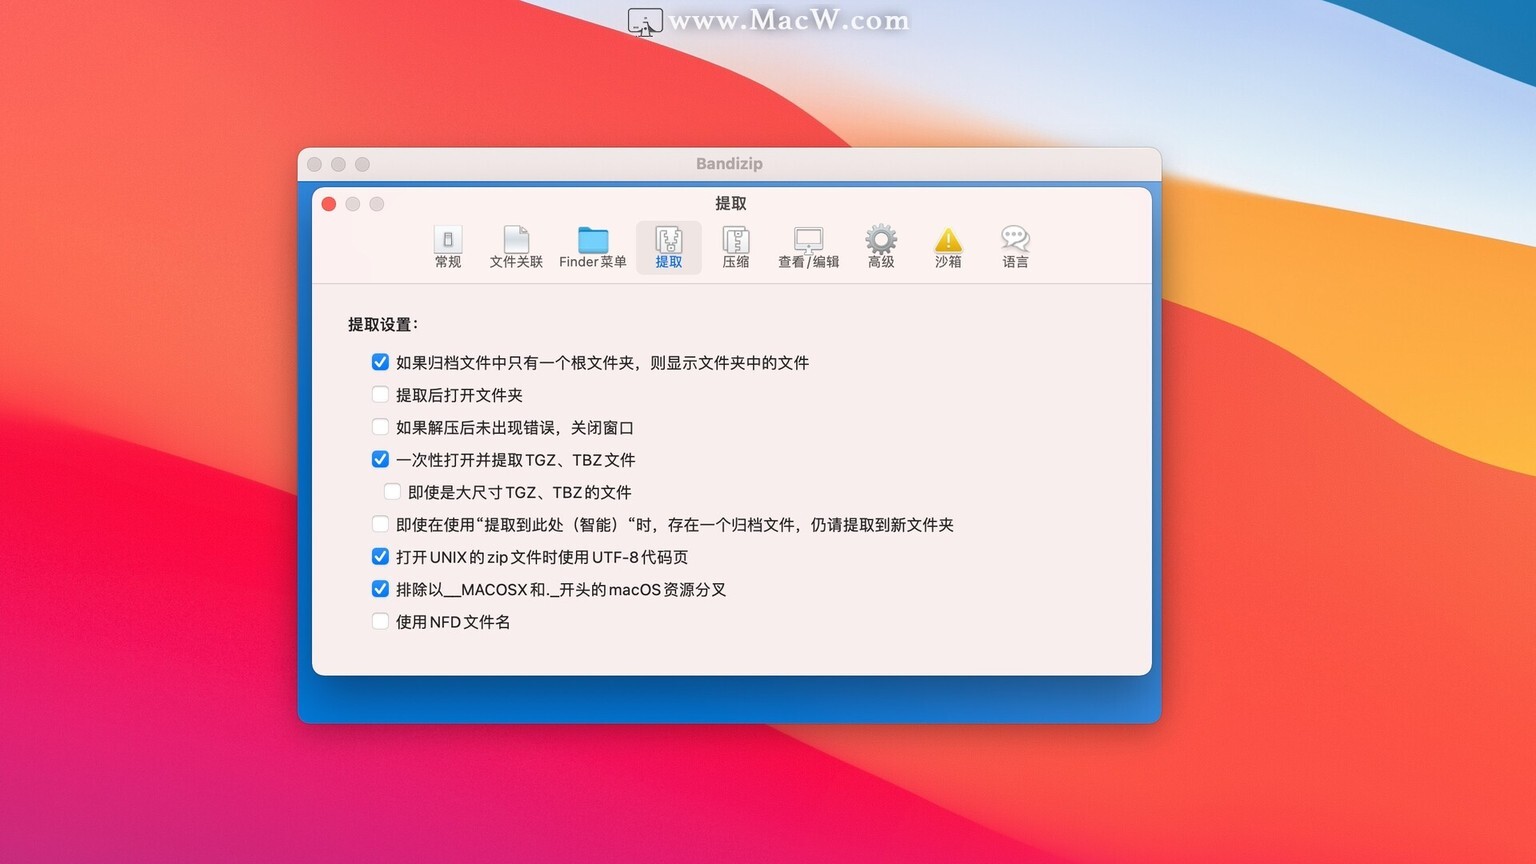Enable 提取后打开文件夹 checkbox

[380, 395]
